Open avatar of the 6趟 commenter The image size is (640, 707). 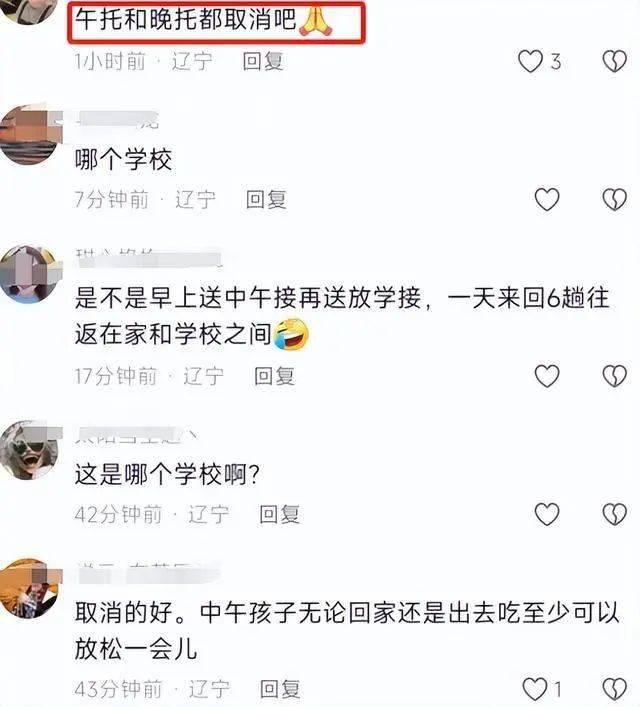pos(30,275)
